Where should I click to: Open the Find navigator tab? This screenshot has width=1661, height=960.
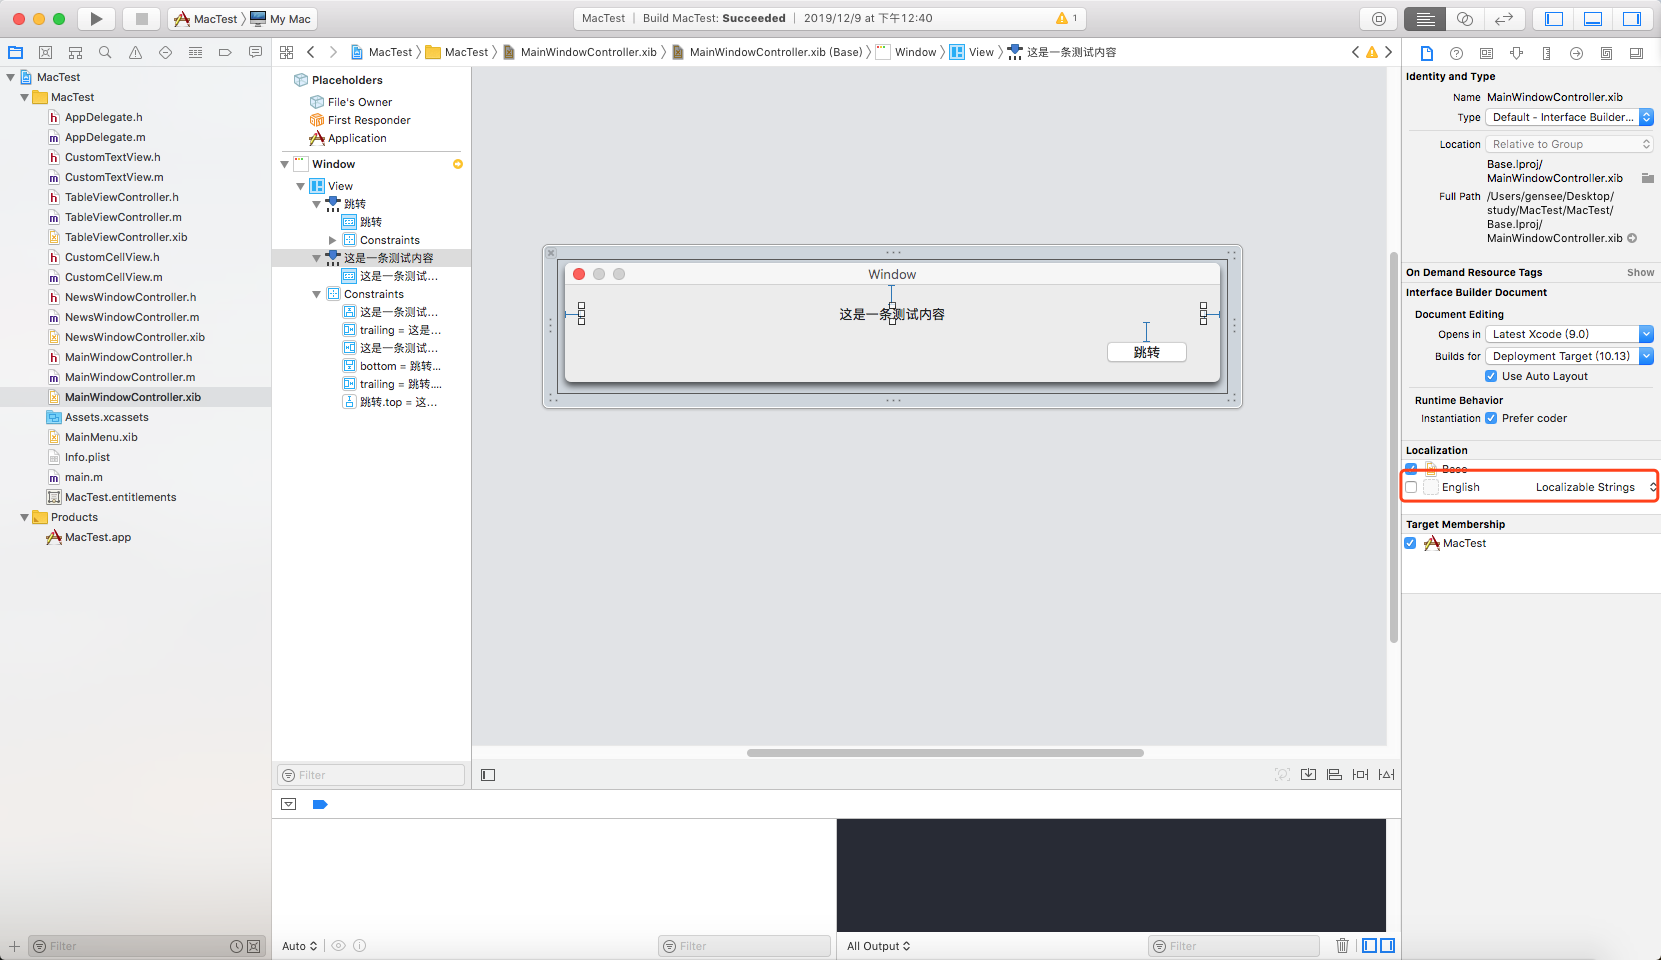[105, 52]
